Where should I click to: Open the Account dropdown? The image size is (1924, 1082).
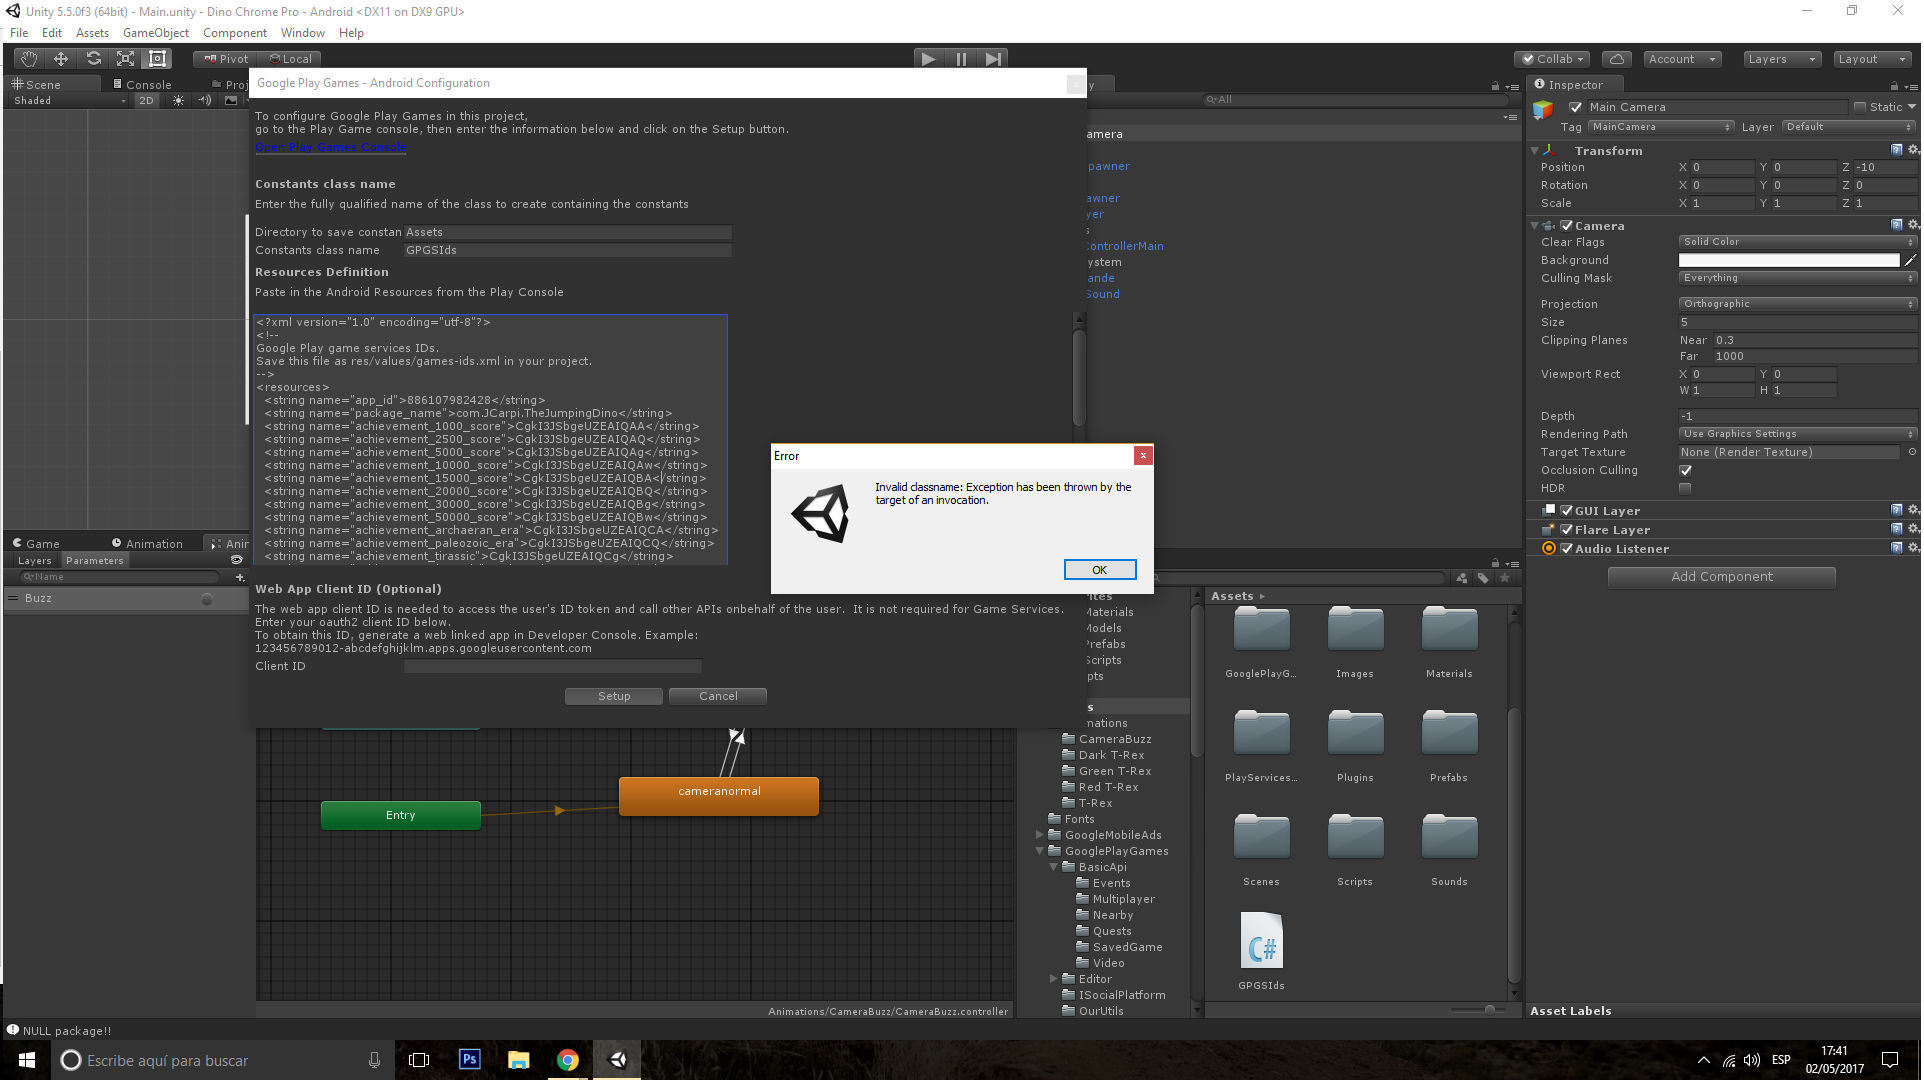coord(1682,59)
